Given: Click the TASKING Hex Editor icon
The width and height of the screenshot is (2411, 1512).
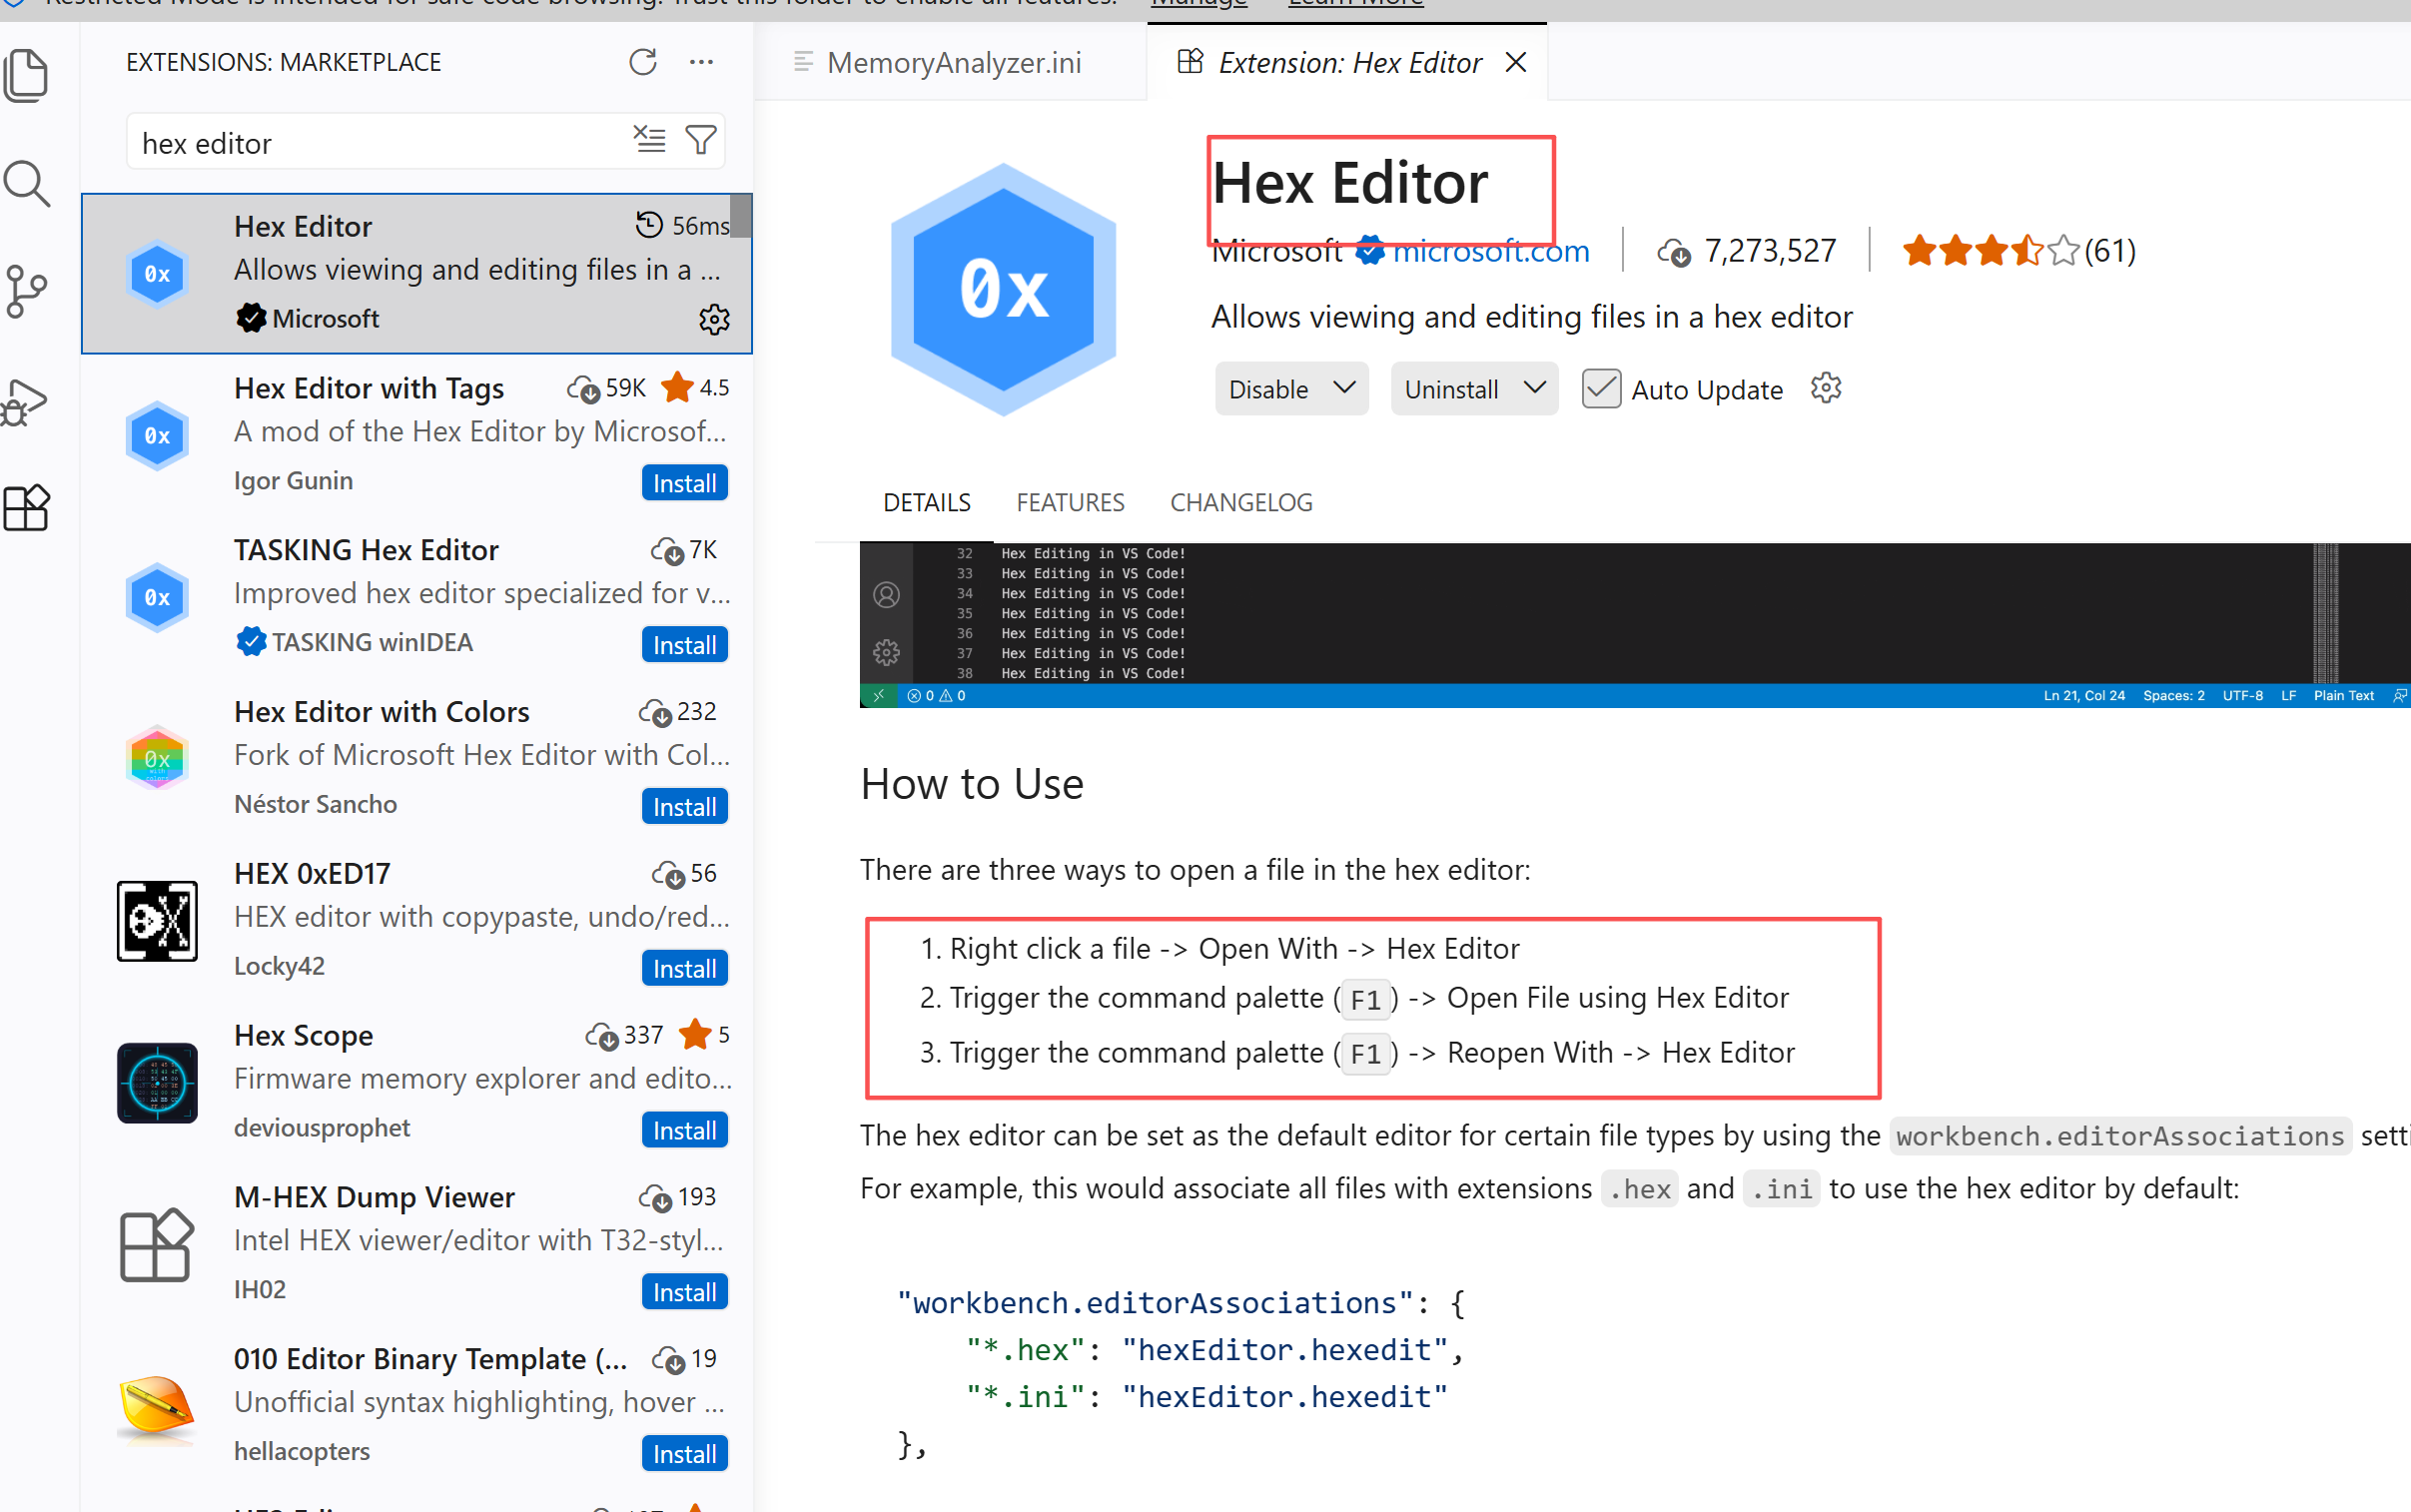Looking at the screenshot, I should (157, 597).
